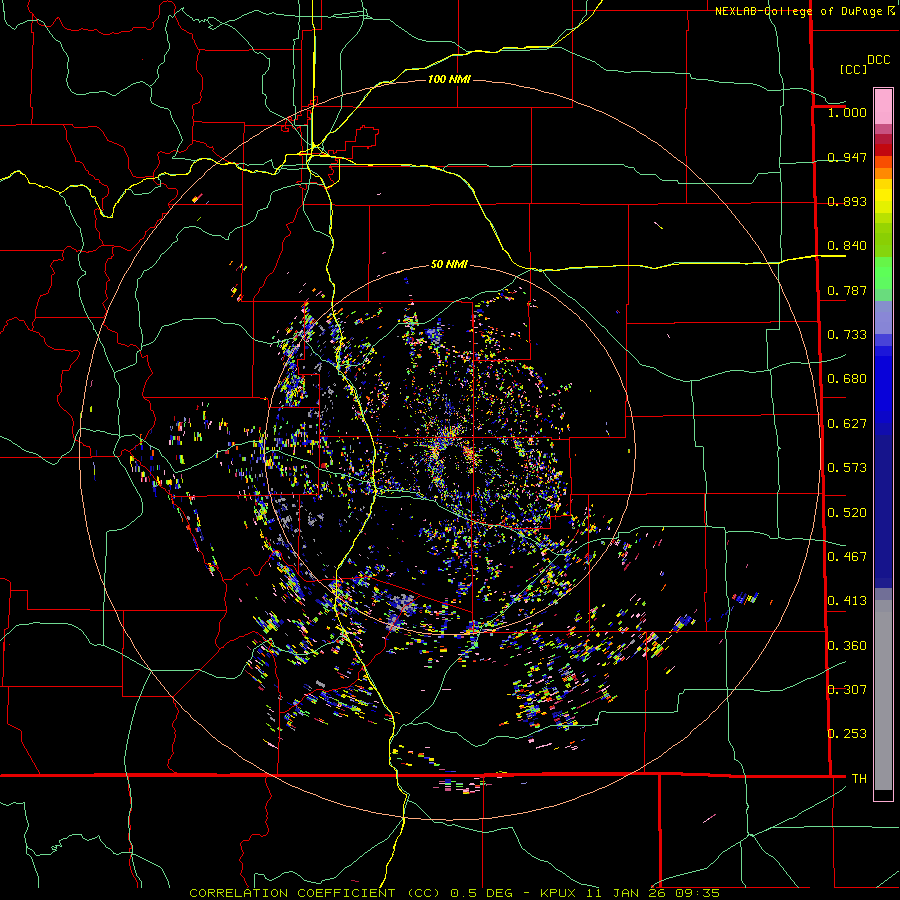900x900 pixels.
Task: Click the [CC] legend unit label
Action: pyautogui.click(x=853, y=69)
